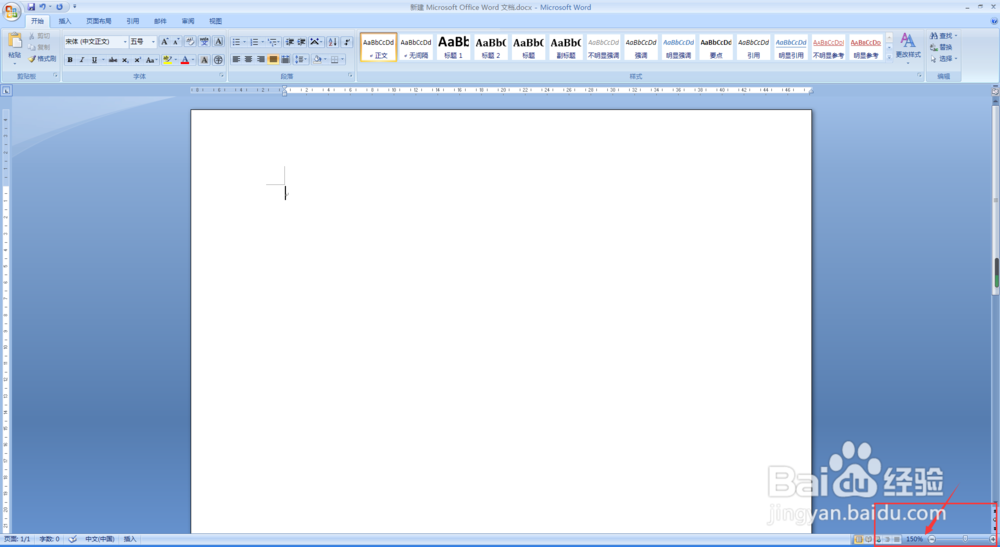Expand bullets list dropdown
Screen dimensions: 1000x547
tap(244, 42)
